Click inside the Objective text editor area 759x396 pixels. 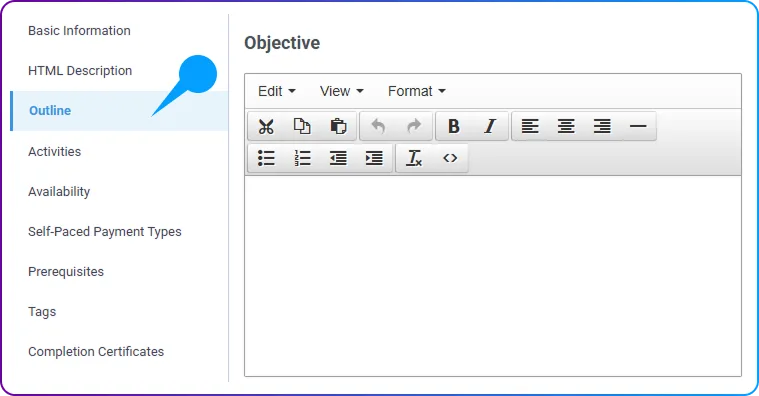(x=493, y=275)
